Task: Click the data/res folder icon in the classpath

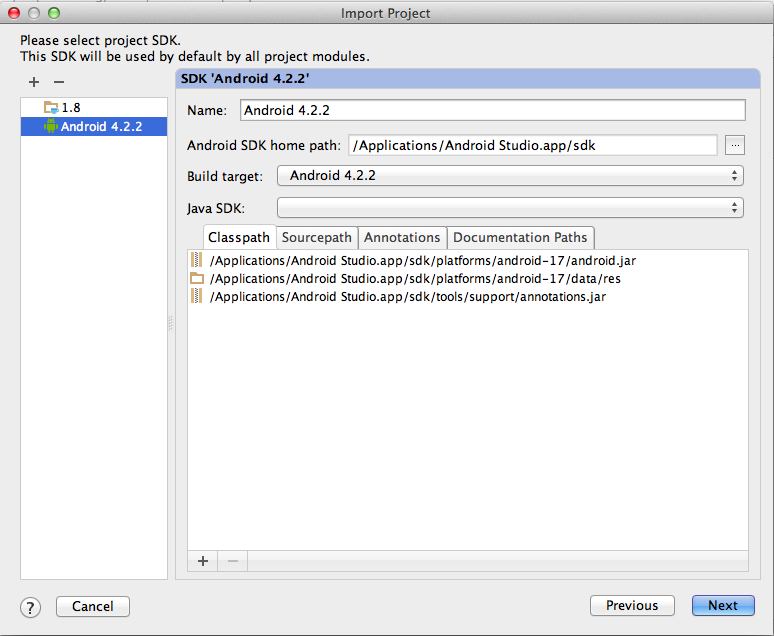Action: click(197, 278)
